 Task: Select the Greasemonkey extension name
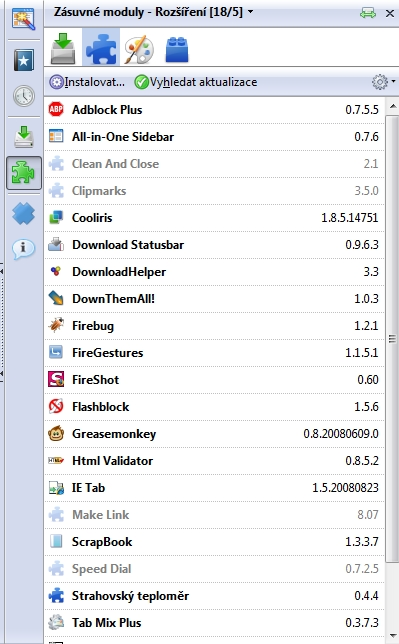click(x=114, y=434)
